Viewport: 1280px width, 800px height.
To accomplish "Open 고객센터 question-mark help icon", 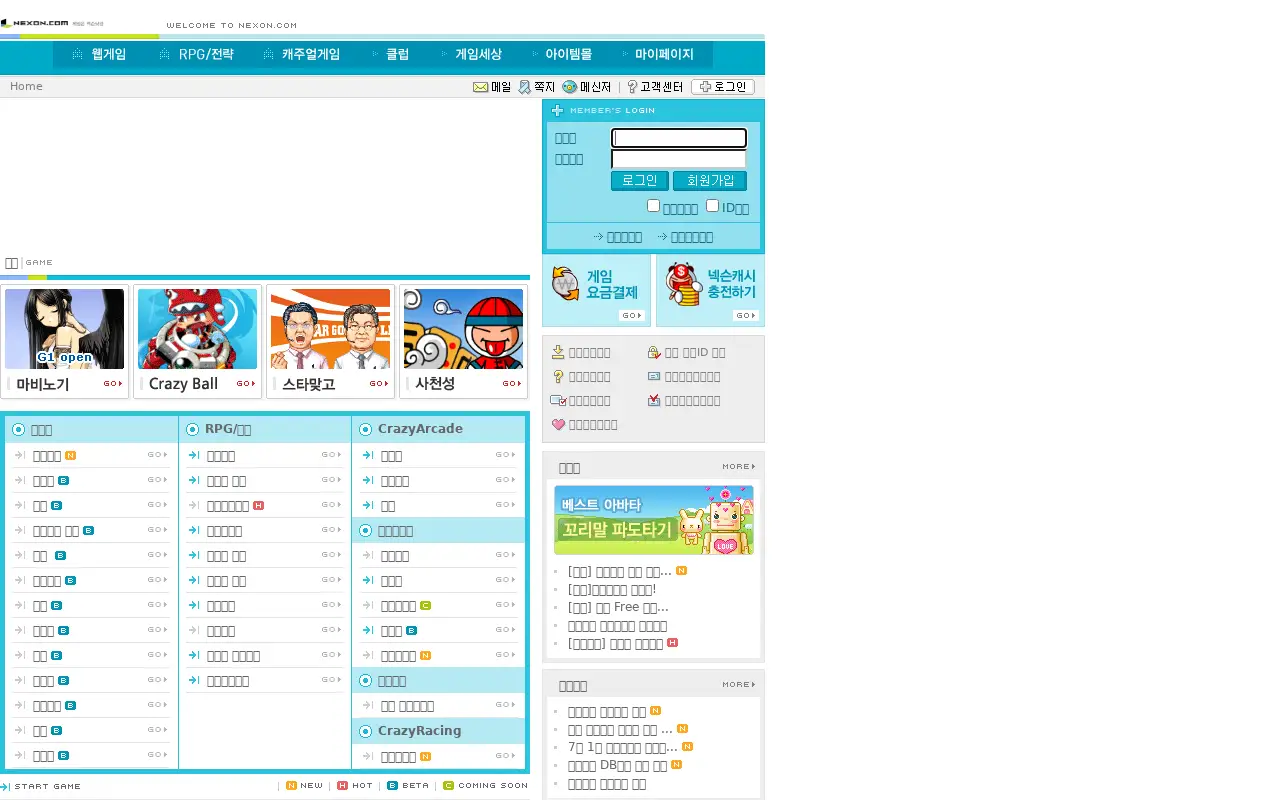I will (x=632, y=87).
